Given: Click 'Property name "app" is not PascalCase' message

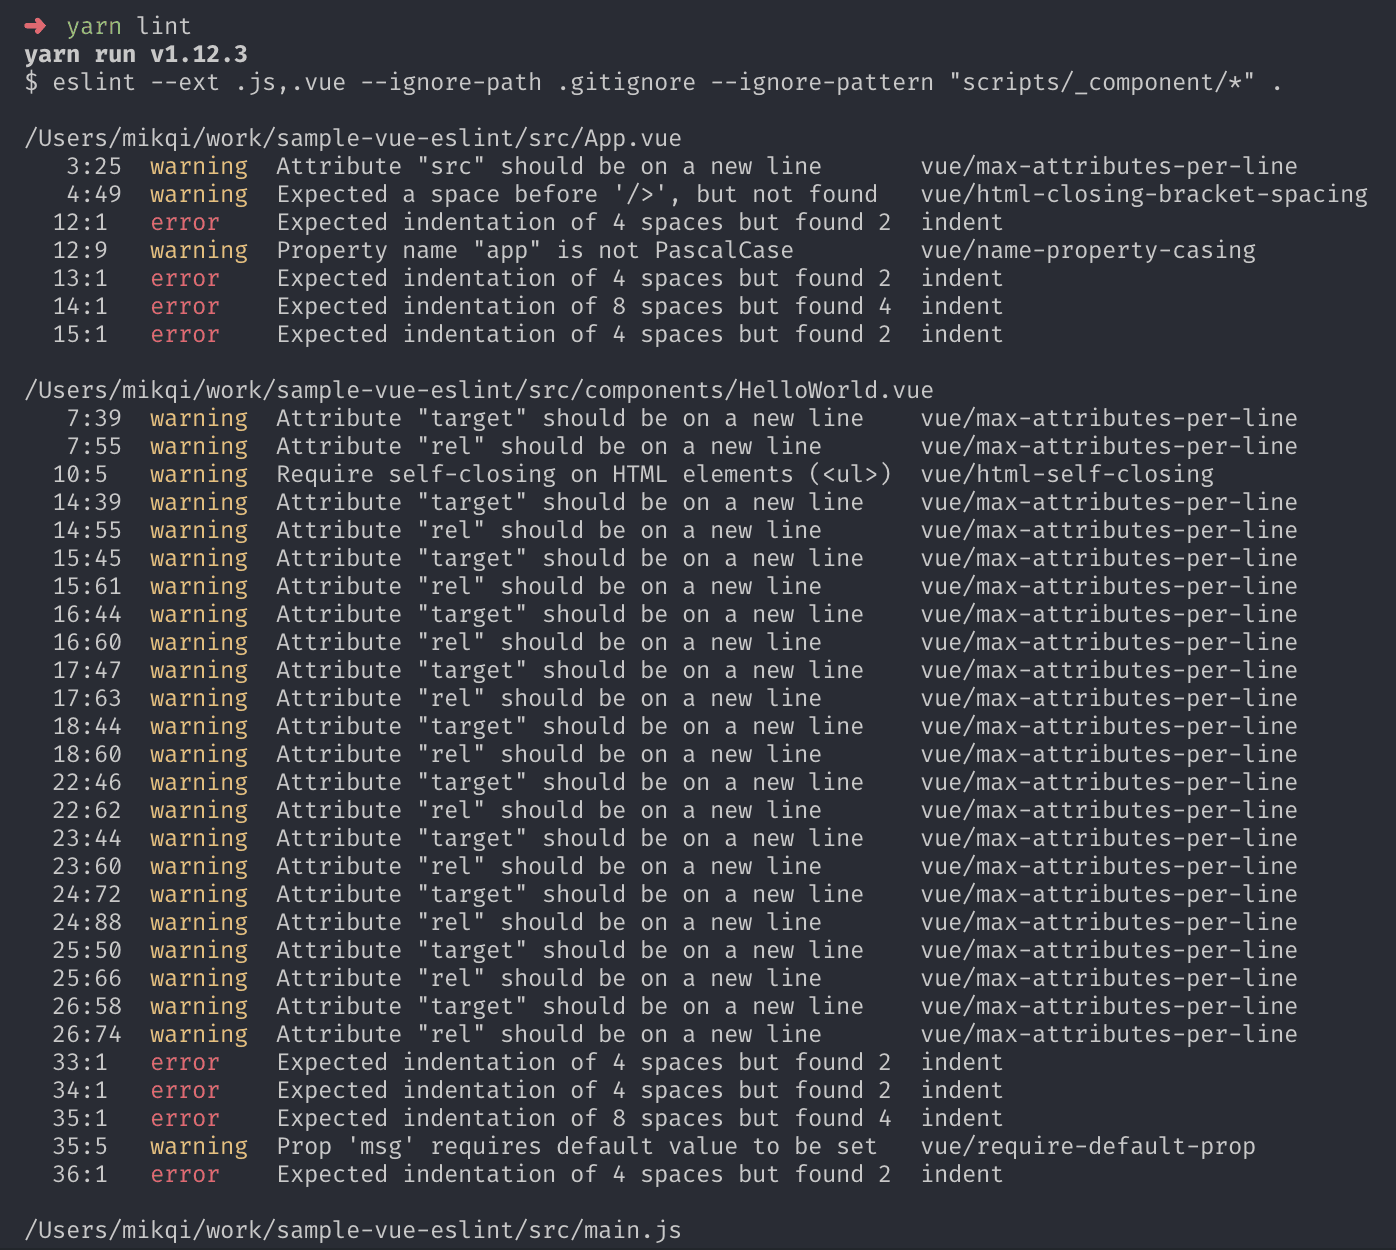Looking at the screenshot, I should [535, 250].
